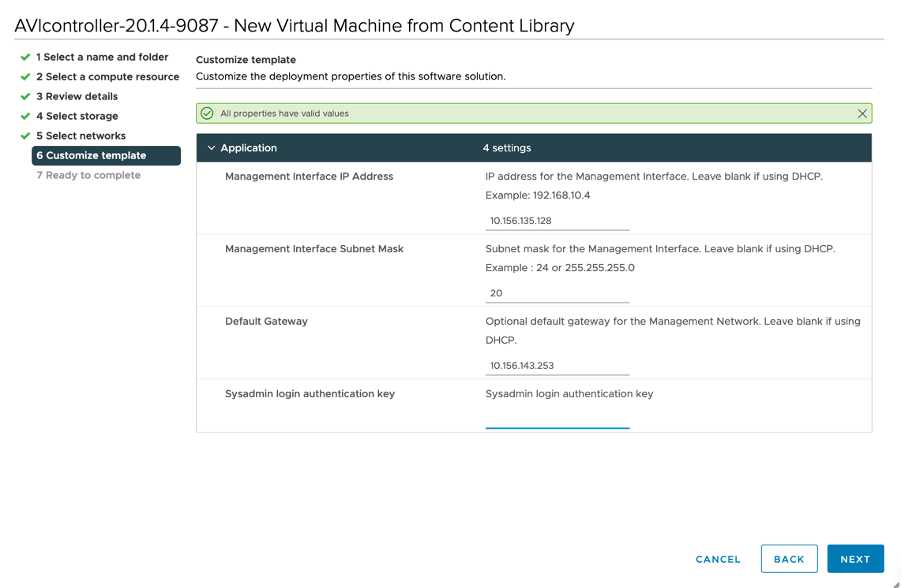This screenshot has width=902, height=588.
Task: Click checkmark beside Select a name and folder
Action: click(25, 57)
